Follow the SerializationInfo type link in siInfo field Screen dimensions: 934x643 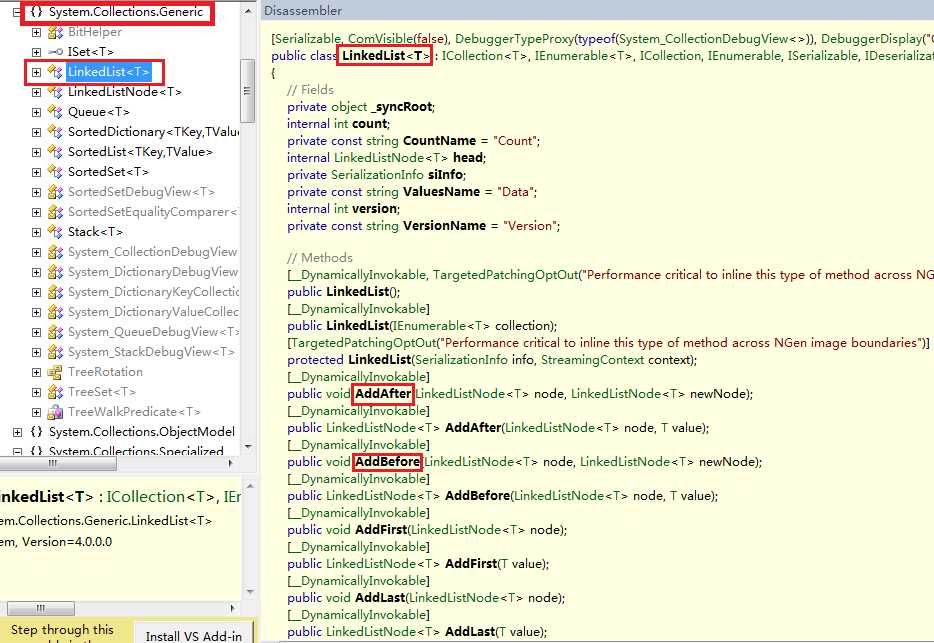(377, 175)
